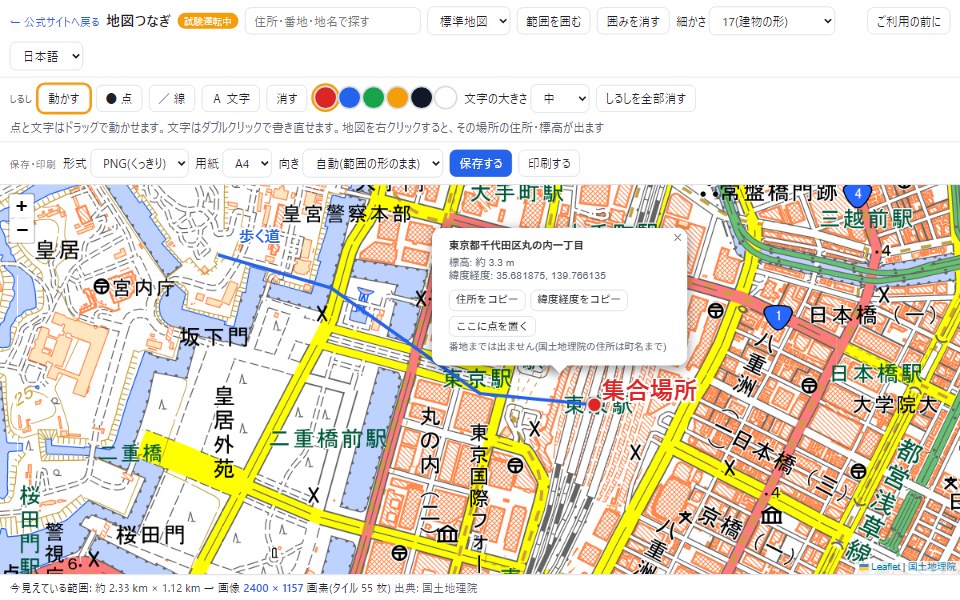Click the 保存する save button
This screenshot has height=600, width=960.
(481, 163)
